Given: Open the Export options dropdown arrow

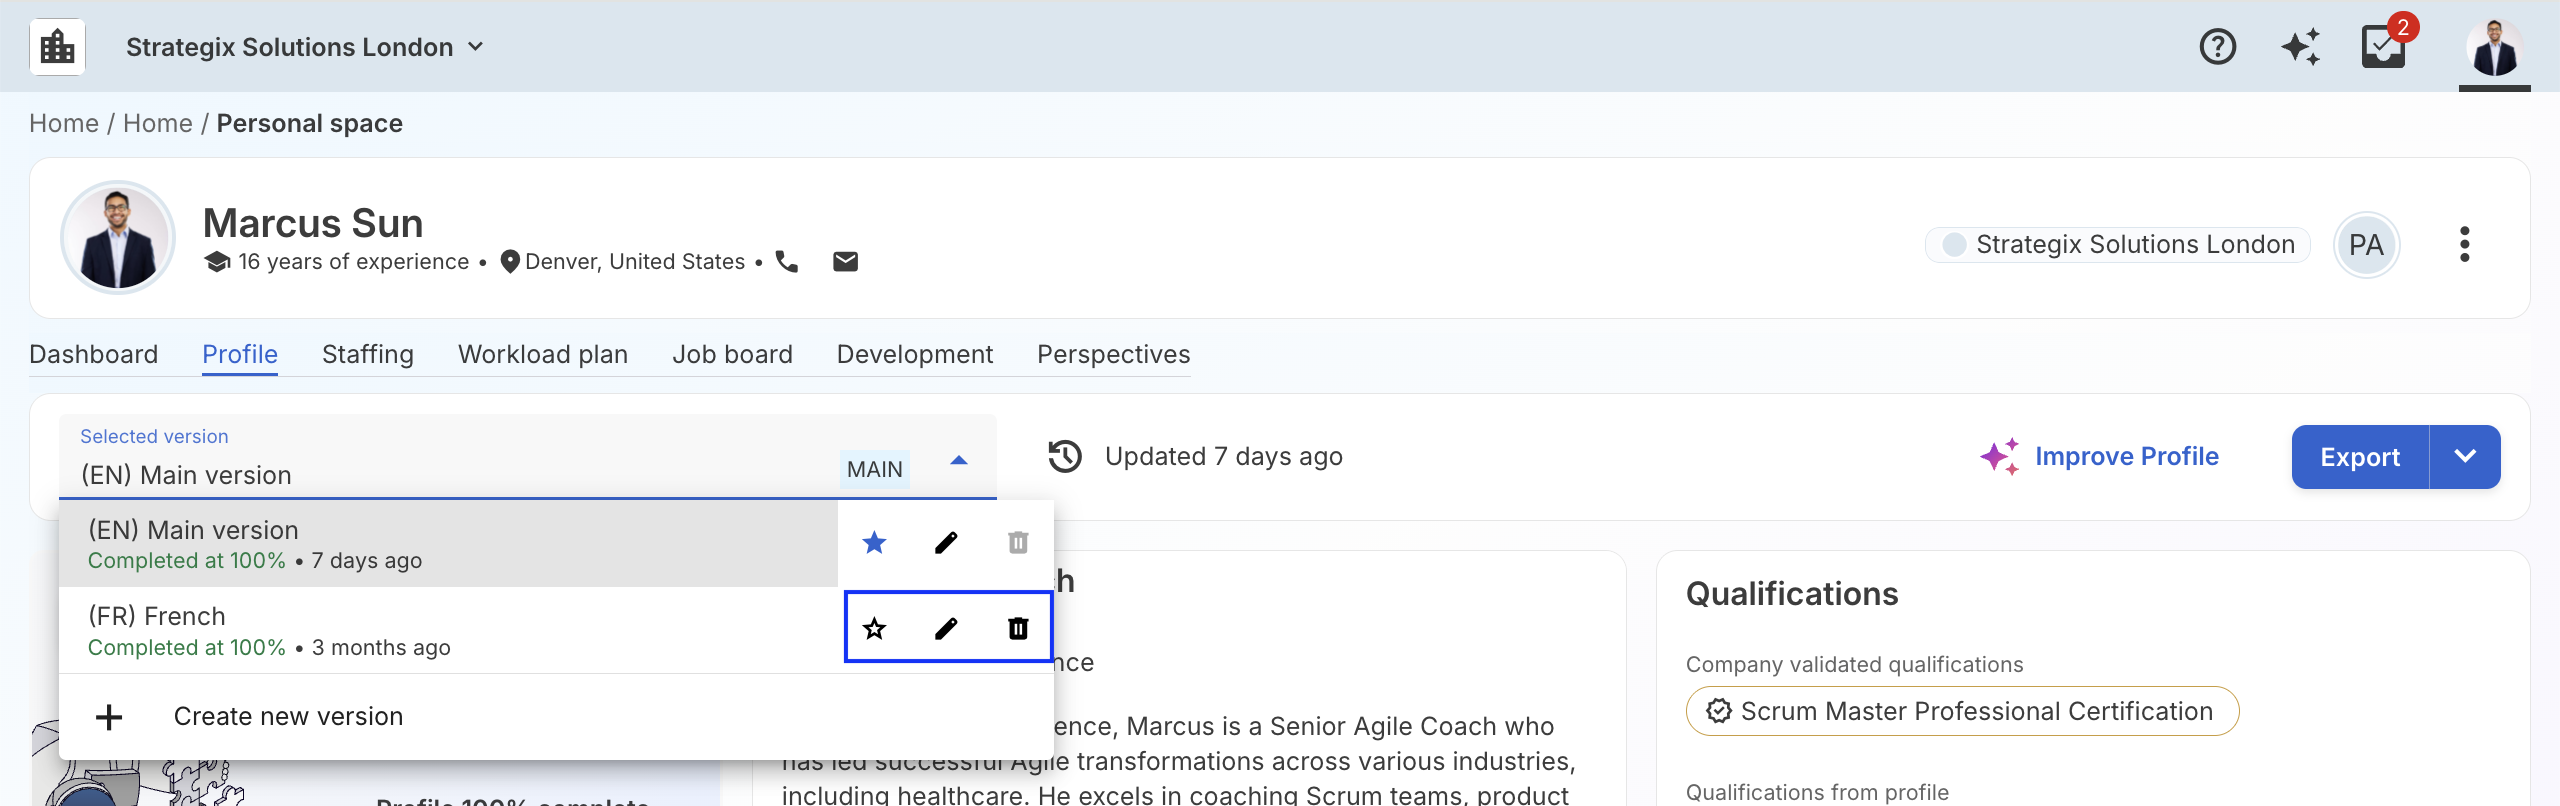Looking at the screenshot, I should pyautogui.click(x=2465, y=456).
